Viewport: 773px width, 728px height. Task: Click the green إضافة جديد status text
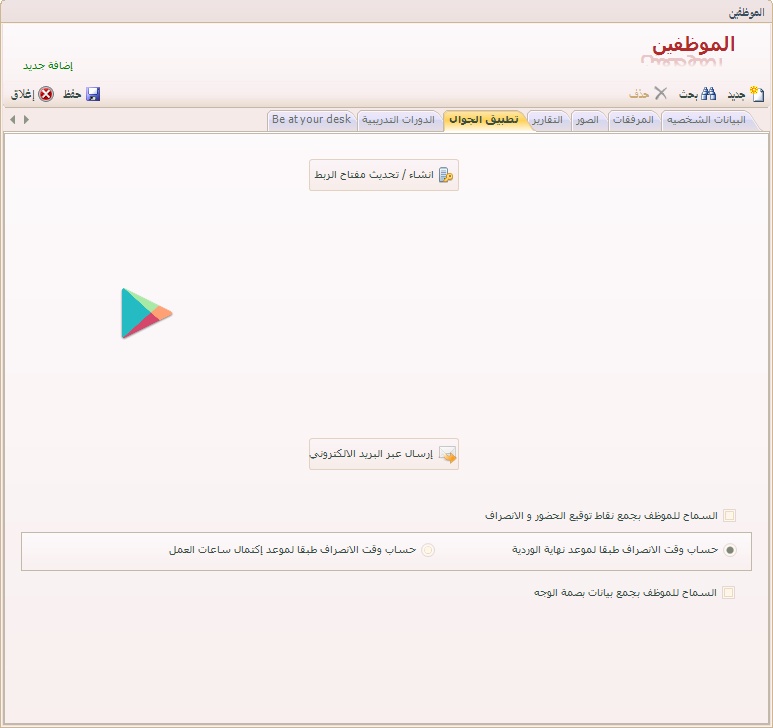pos(48,66)
